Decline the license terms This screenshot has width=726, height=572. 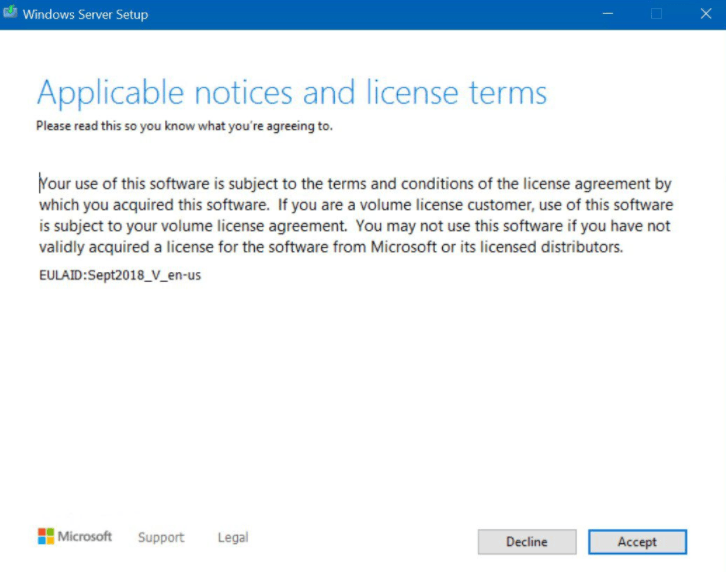coord(527,541)
